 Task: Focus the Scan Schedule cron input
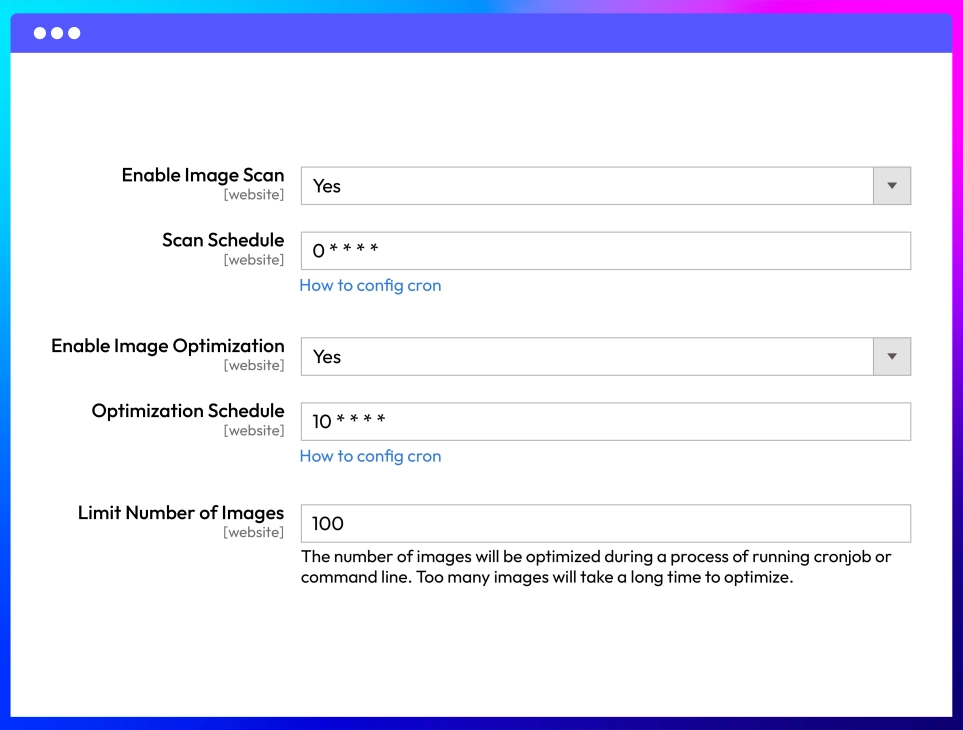point(605,251)
